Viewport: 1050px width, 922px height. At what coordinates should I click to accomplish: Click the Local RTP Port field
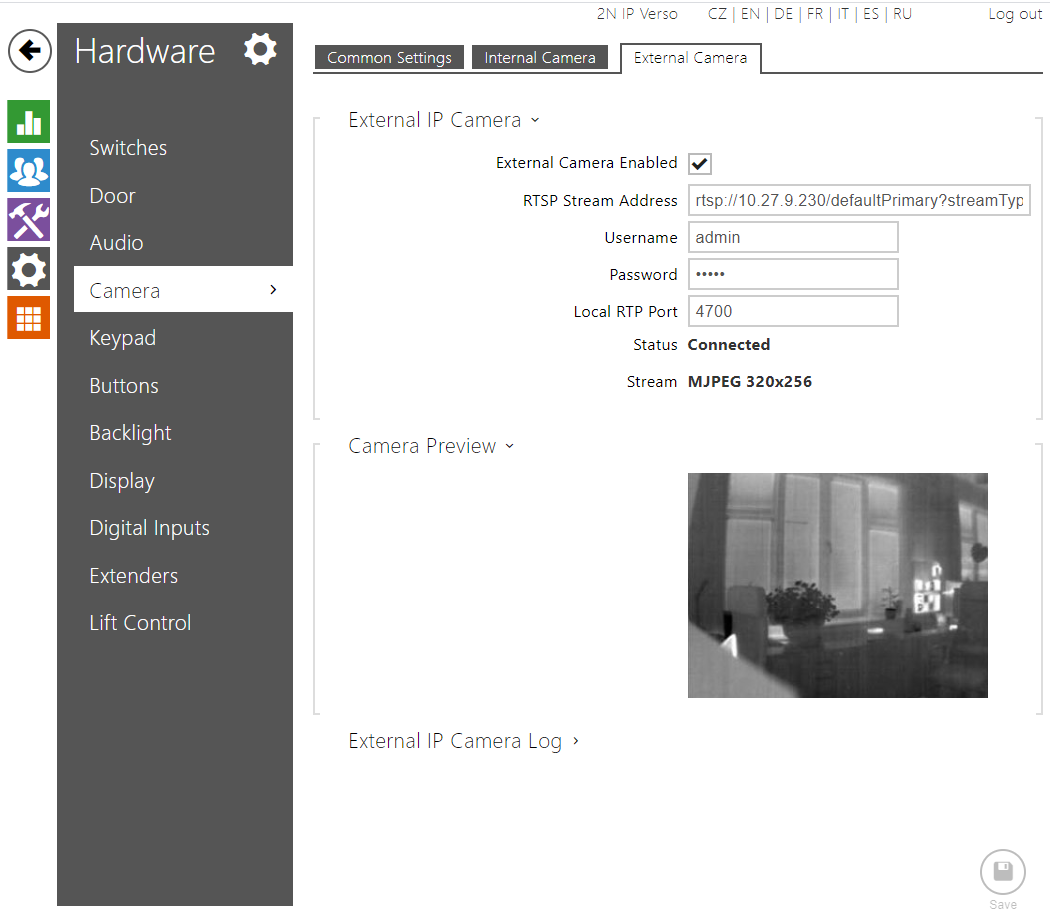pyautogui.click(x=792, y=312)
